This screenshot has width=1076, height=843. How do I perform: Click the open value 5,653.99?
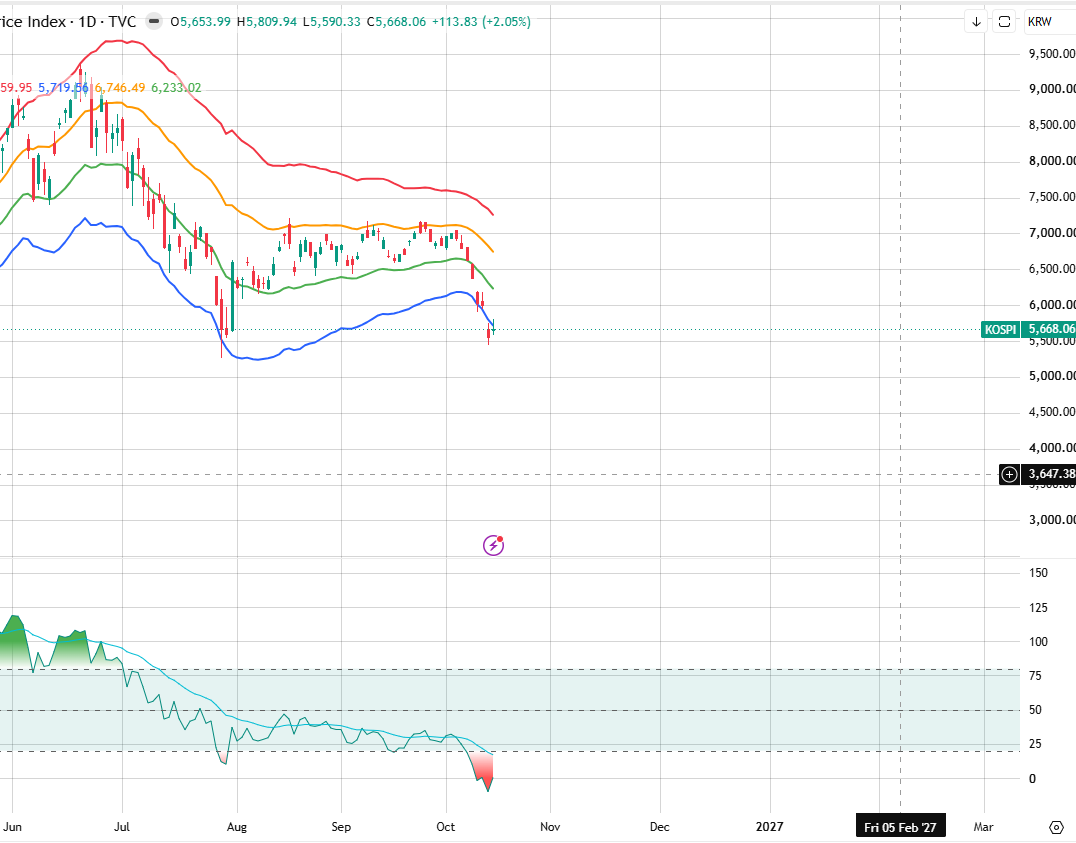pyautogui.click(x=205, y=22)
